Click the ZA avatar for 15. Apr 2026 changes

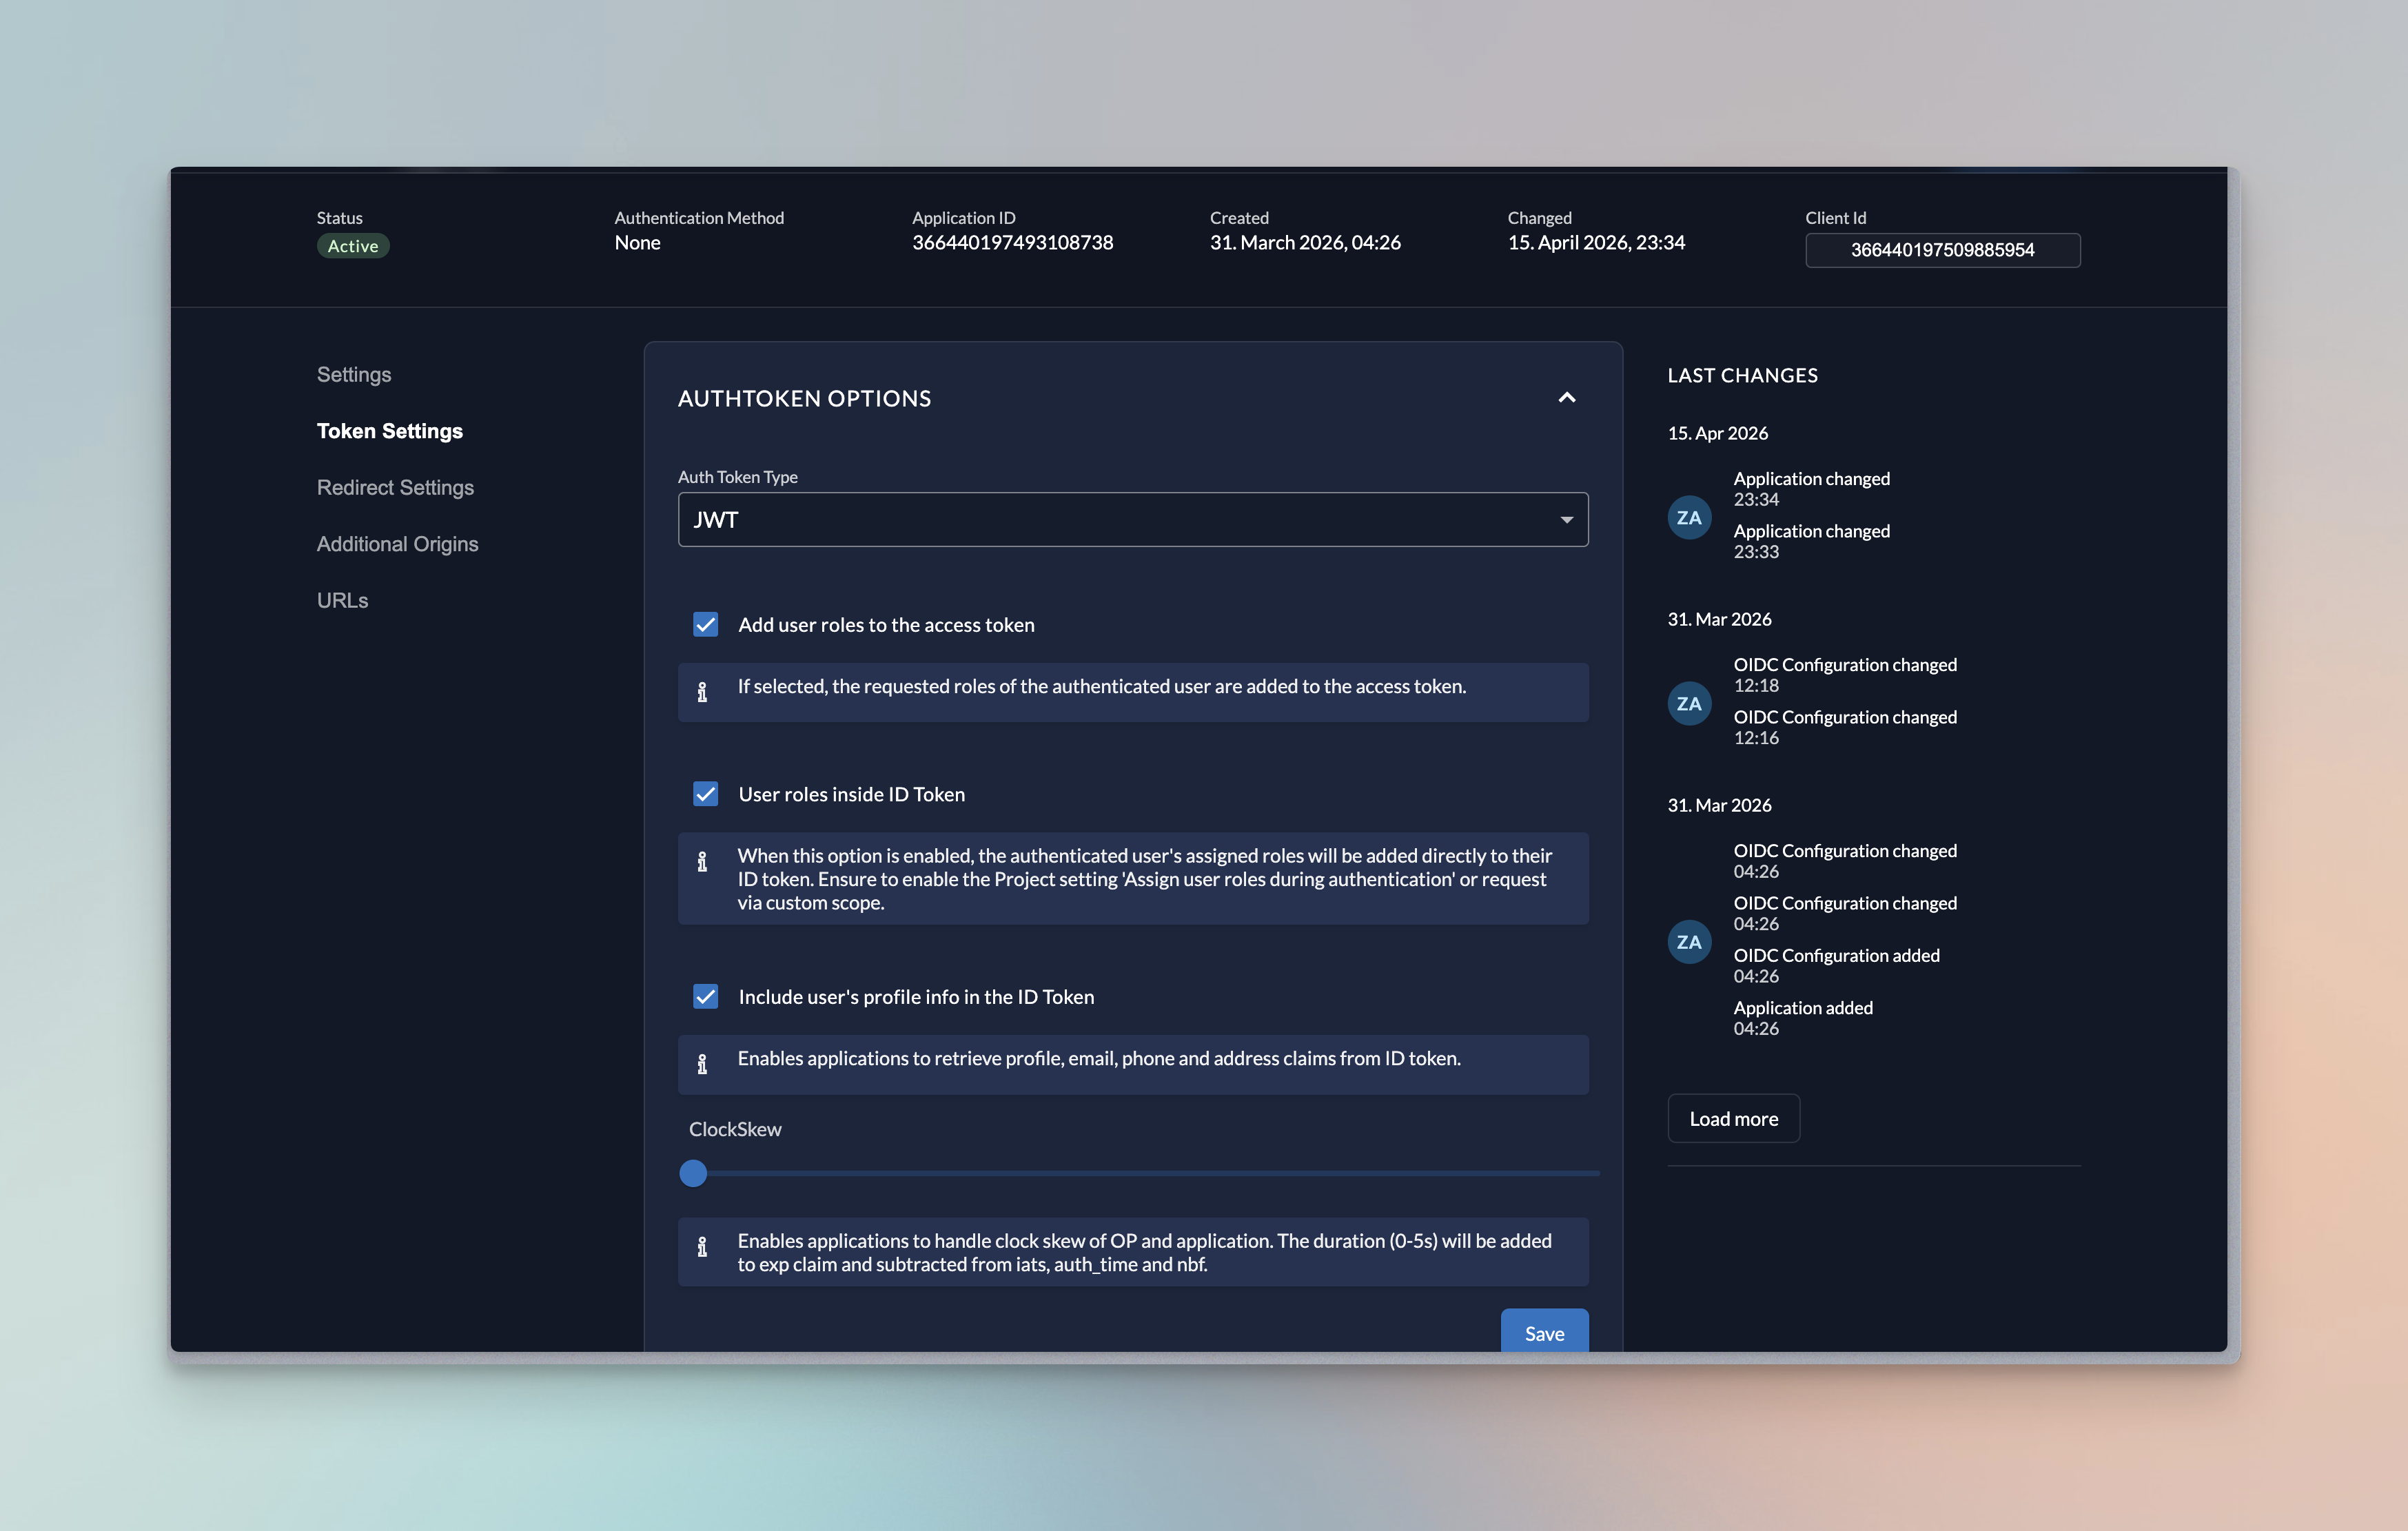[1689, 517]
